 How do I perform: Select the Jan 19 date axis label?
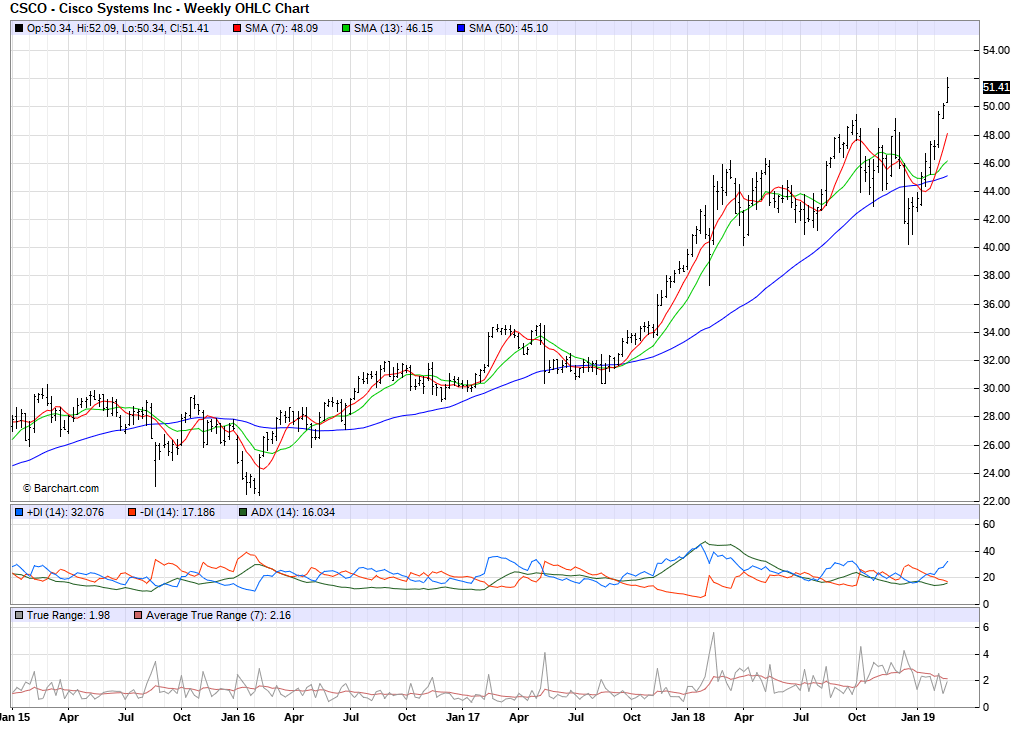pos(917,717)
